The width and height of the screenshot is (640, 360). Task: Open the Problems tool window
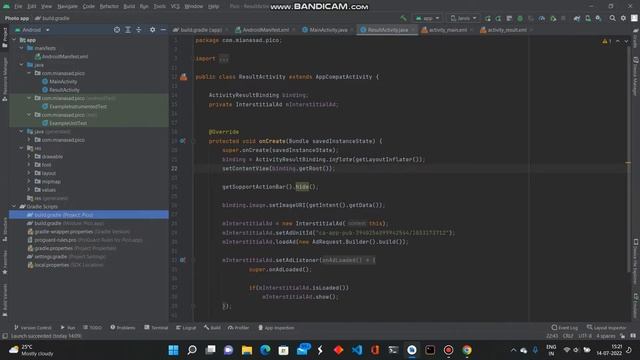122,328
